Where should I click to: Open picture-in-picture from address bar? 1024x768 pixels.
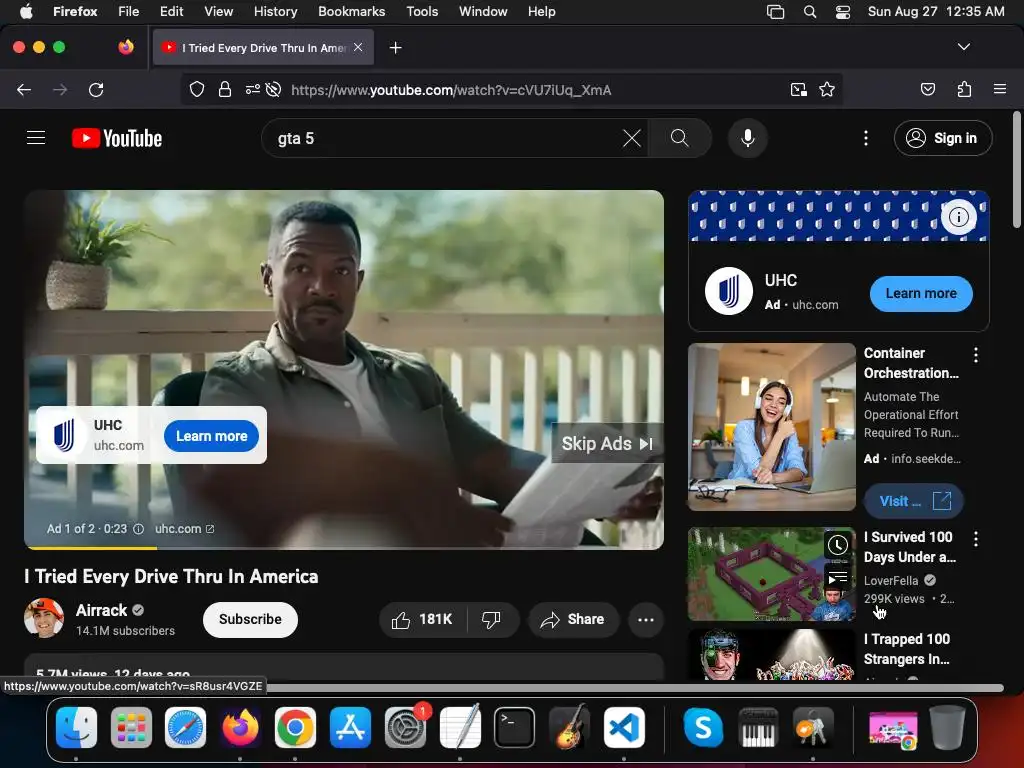pyautogui.click(x=798, y=89)
